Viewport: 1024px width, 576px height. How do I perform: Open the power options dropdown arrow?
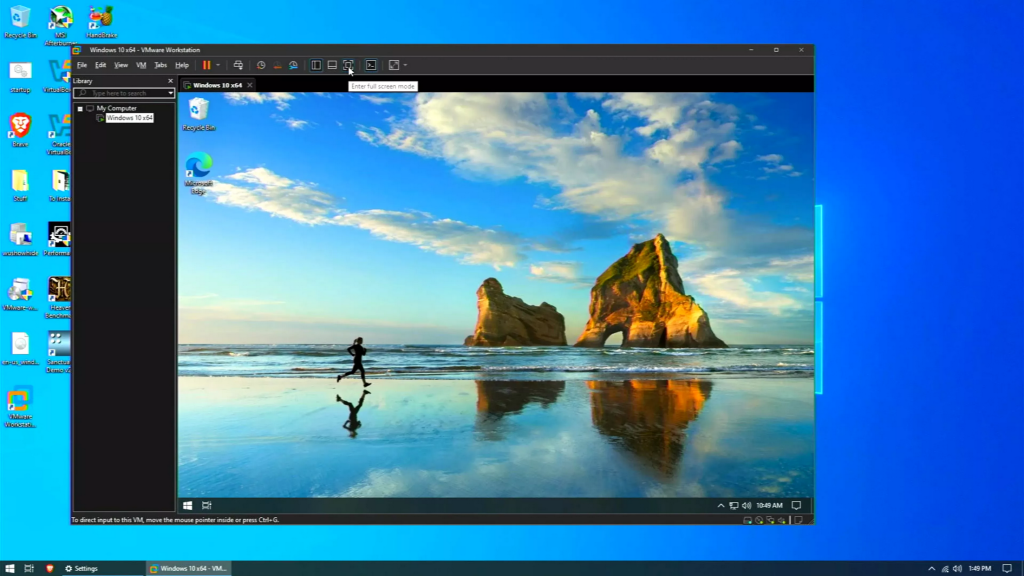tap(218, 65)
